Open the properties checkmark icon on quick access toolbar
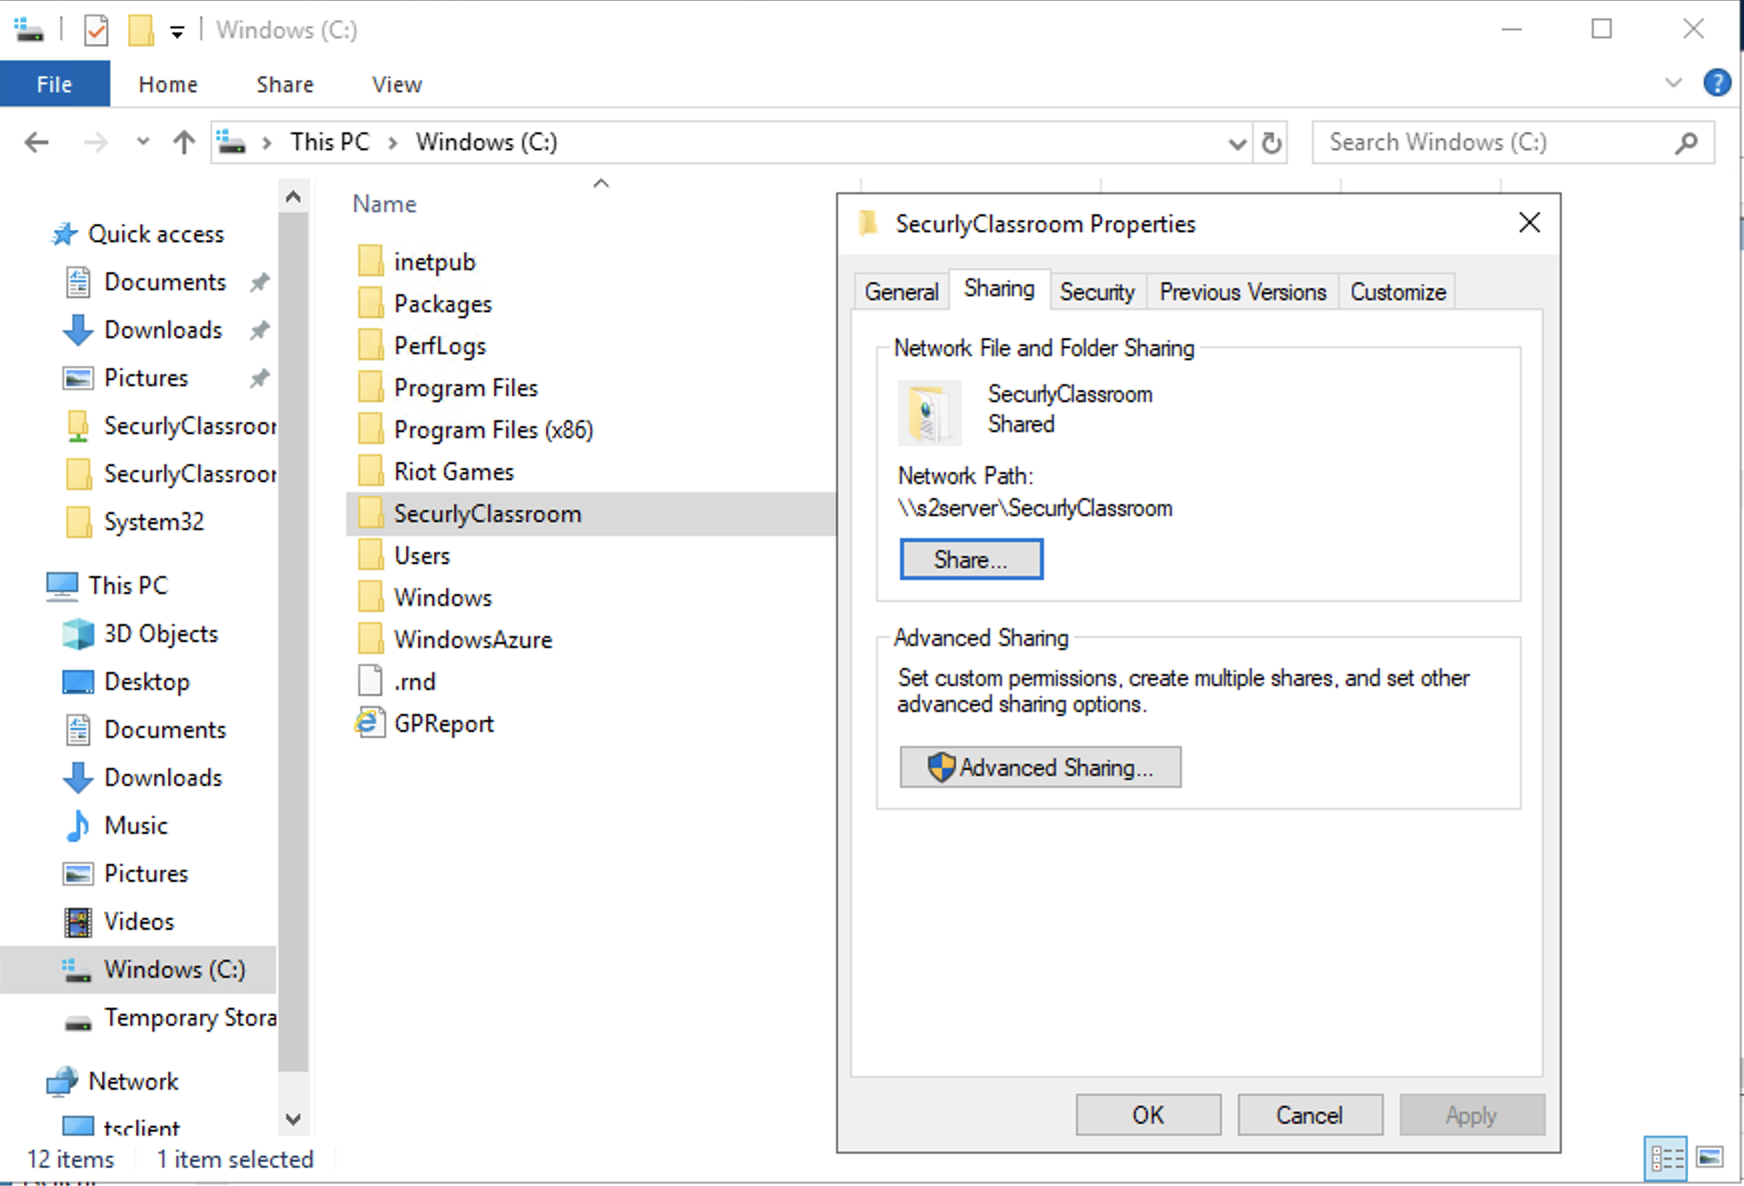The height and width of the screenshot is (1186, 1744). (x=95, y=29)
